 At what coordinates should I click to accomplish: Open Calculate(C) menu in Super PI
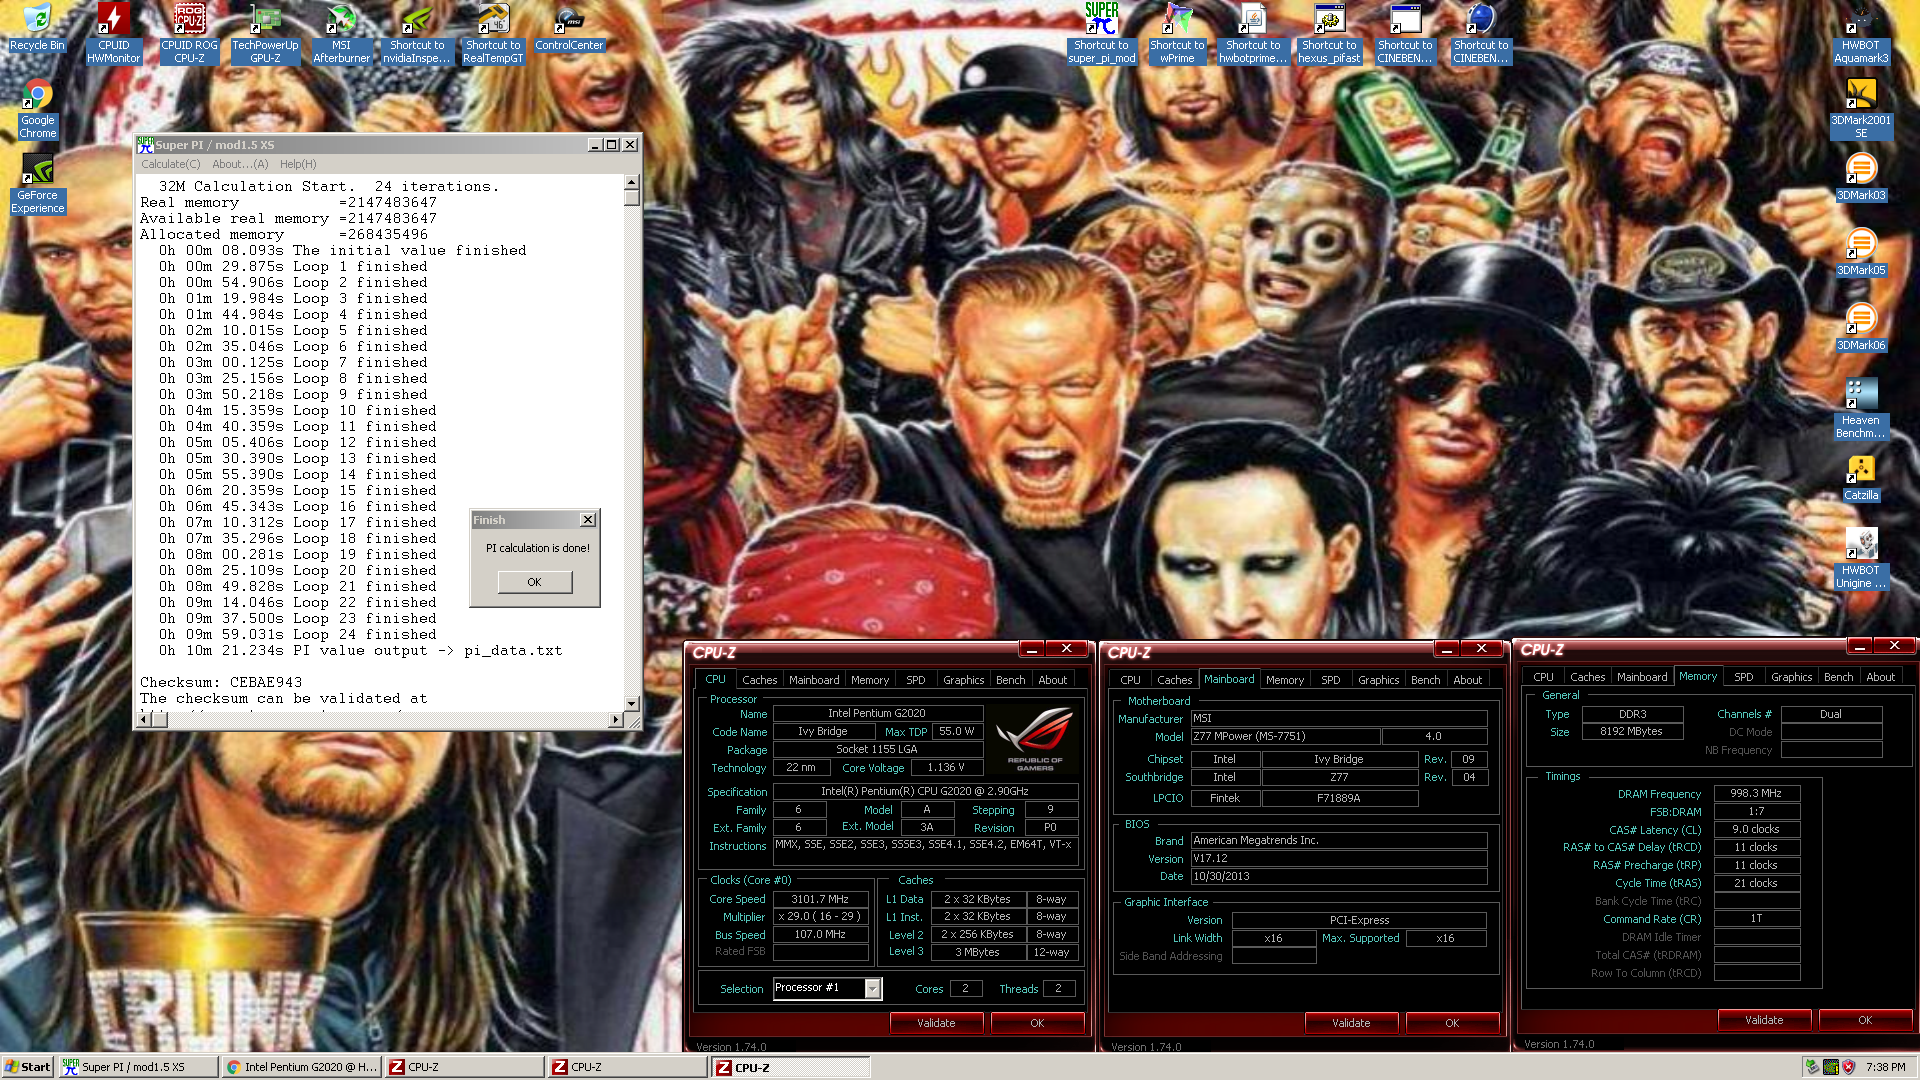coord(170,164)
